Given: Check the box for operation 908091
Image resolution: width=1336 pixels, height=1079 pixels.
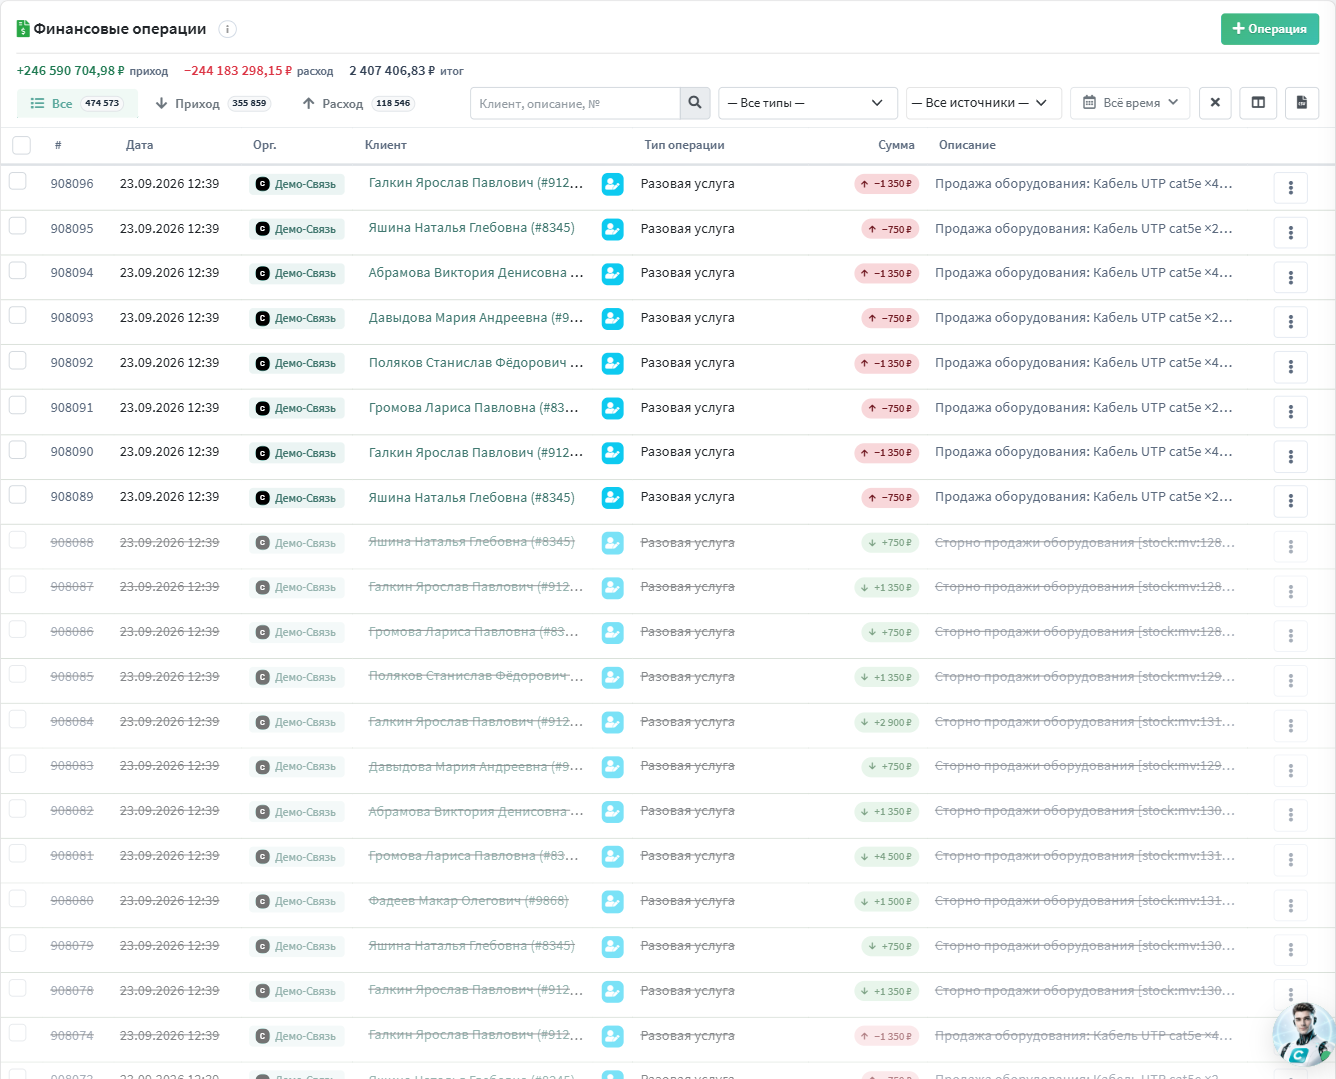Looking at the screenshot, I should pyautogui.click(x=18, y=405).
